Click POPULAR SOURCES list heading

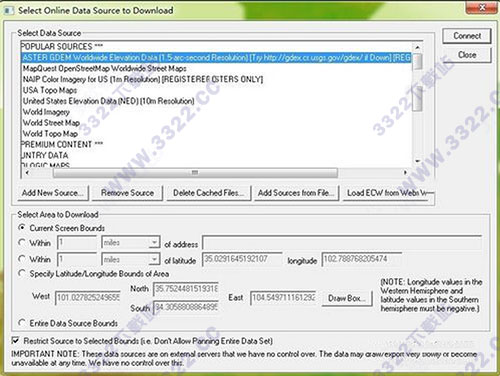tap(62, 46)
